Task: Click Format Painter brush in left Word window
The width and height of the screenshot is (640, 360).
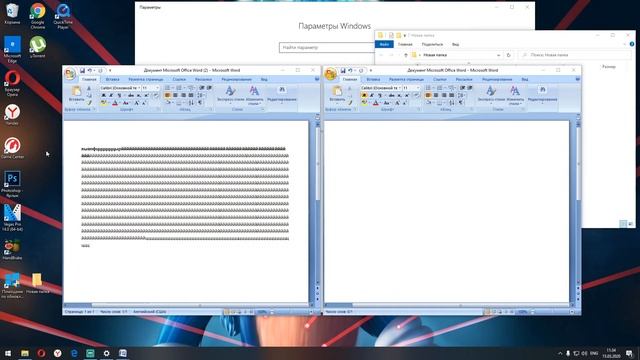Action: click(x=89, y=103)
